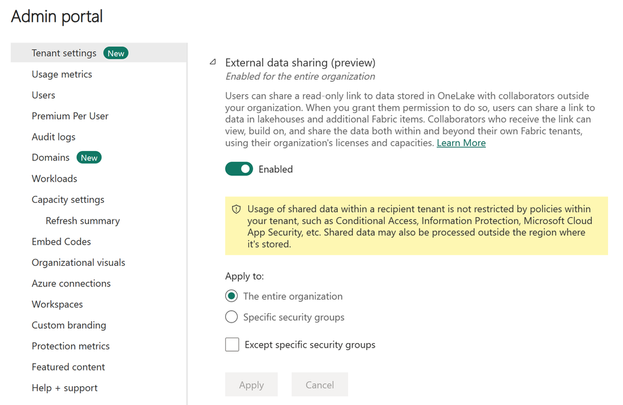This screenshot has width=623, height=405.
Task: Click the Cancel button
Action: pyautogui.click(x=320, y=385)
